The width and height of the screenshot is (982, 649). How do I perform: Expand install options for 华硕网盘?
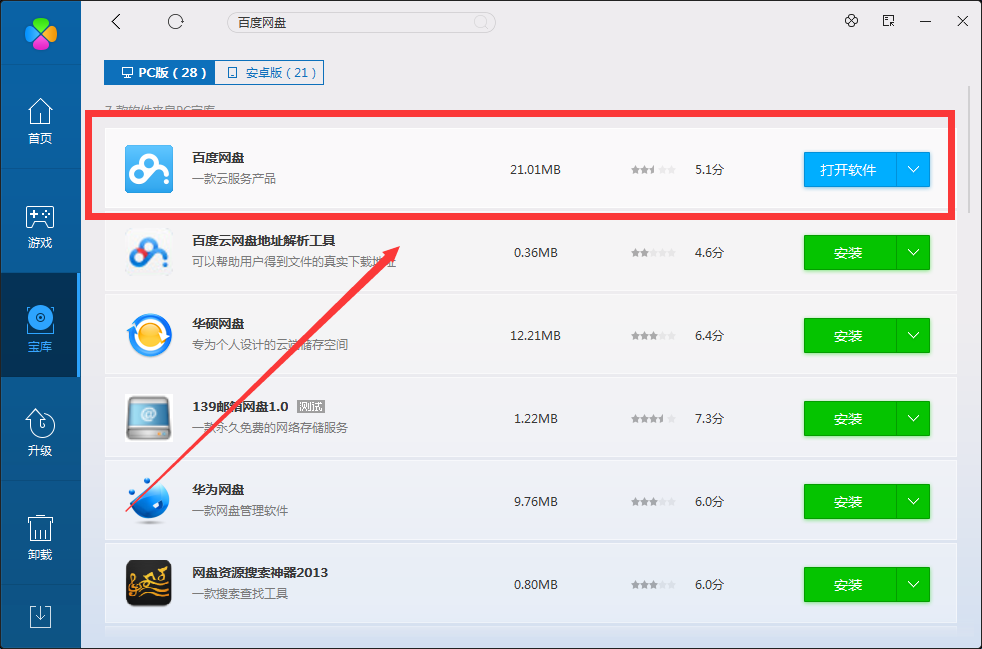coord(913,336)
